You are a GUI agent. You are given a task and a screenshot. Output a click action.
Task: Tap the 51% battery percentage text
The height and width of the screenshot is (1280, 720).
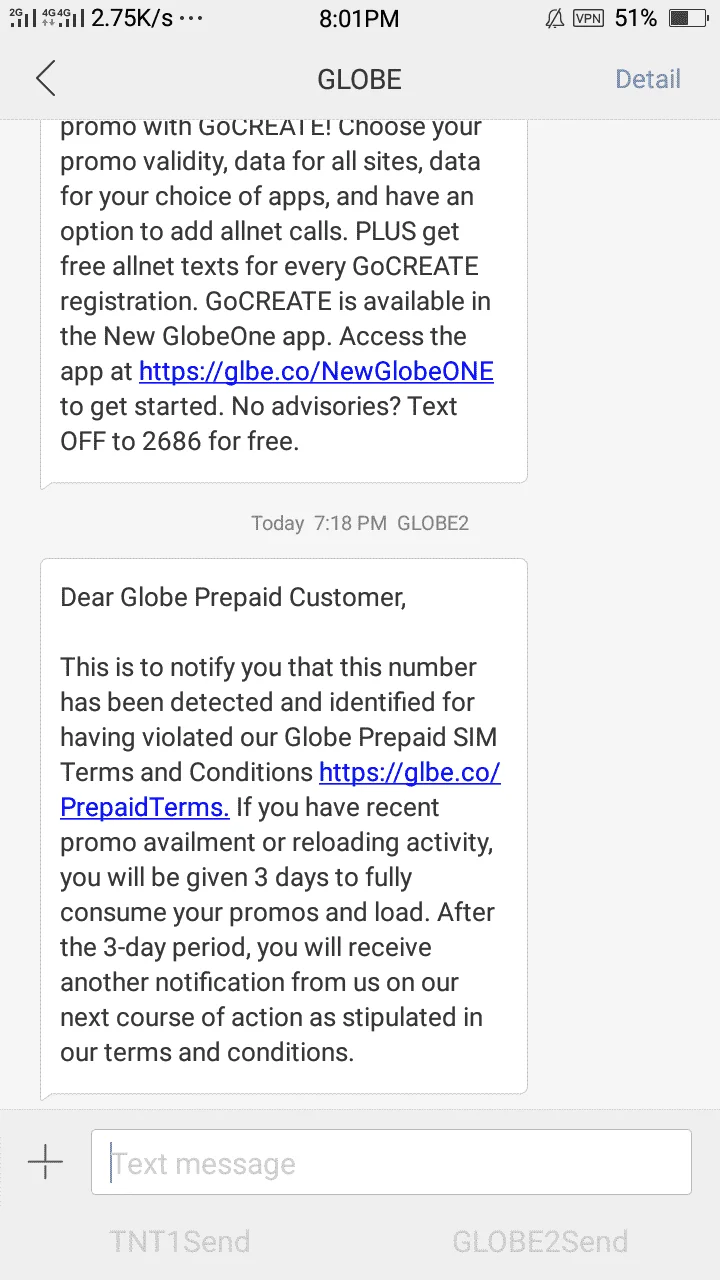(x=636, y=18)
